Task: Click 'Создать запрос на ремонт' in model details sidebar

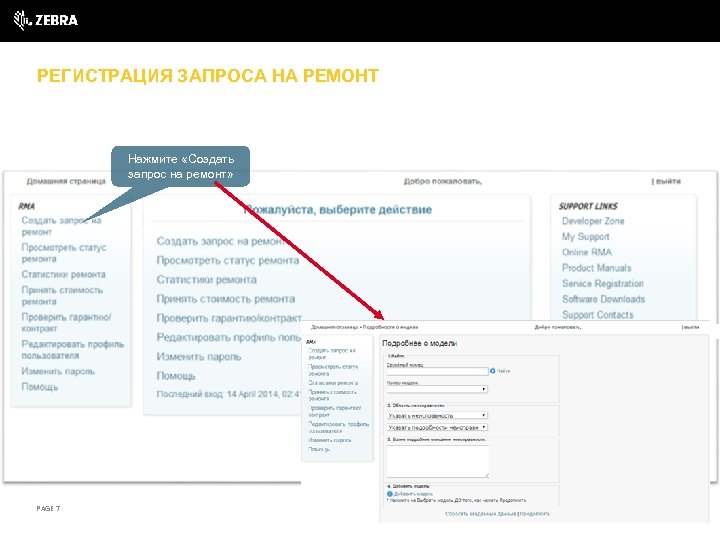Action: (x=332, y=353)
